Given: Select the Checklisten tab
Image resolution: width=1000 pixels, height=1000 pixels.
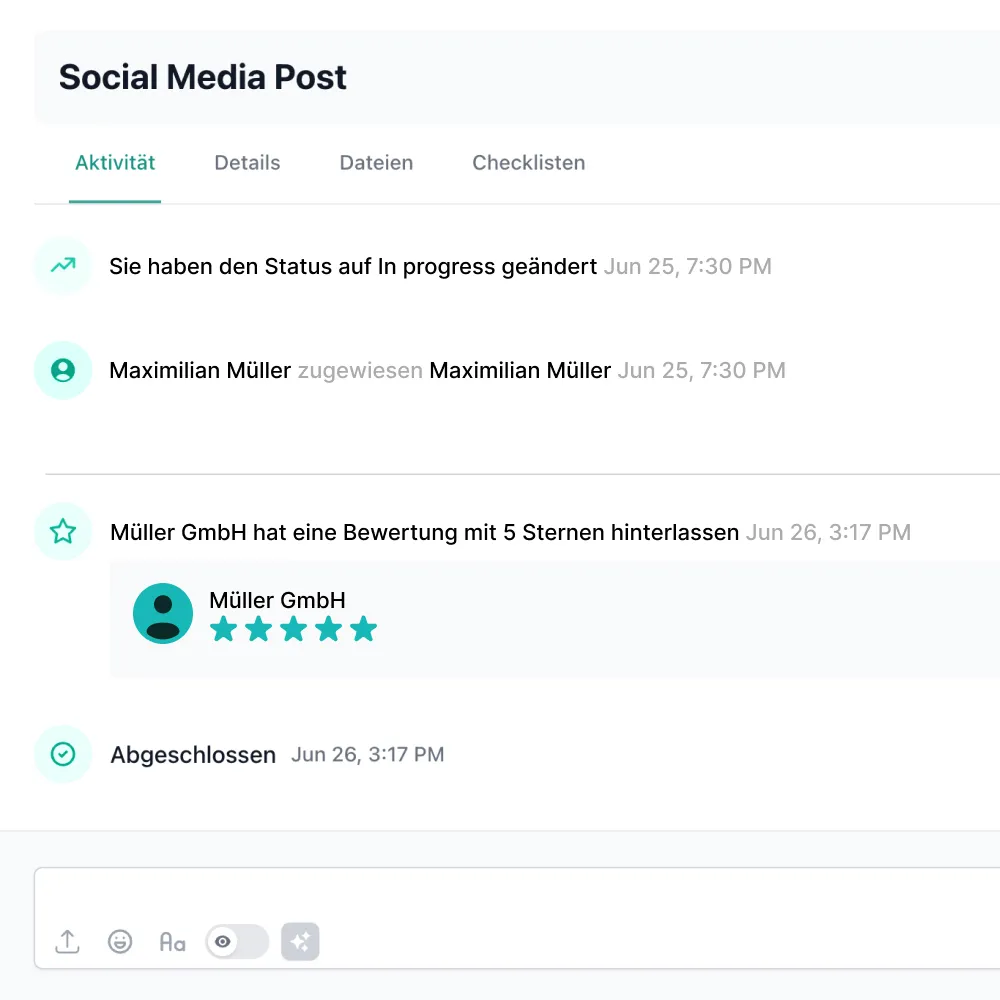Looking at the screenshot, I should [529, 162].
